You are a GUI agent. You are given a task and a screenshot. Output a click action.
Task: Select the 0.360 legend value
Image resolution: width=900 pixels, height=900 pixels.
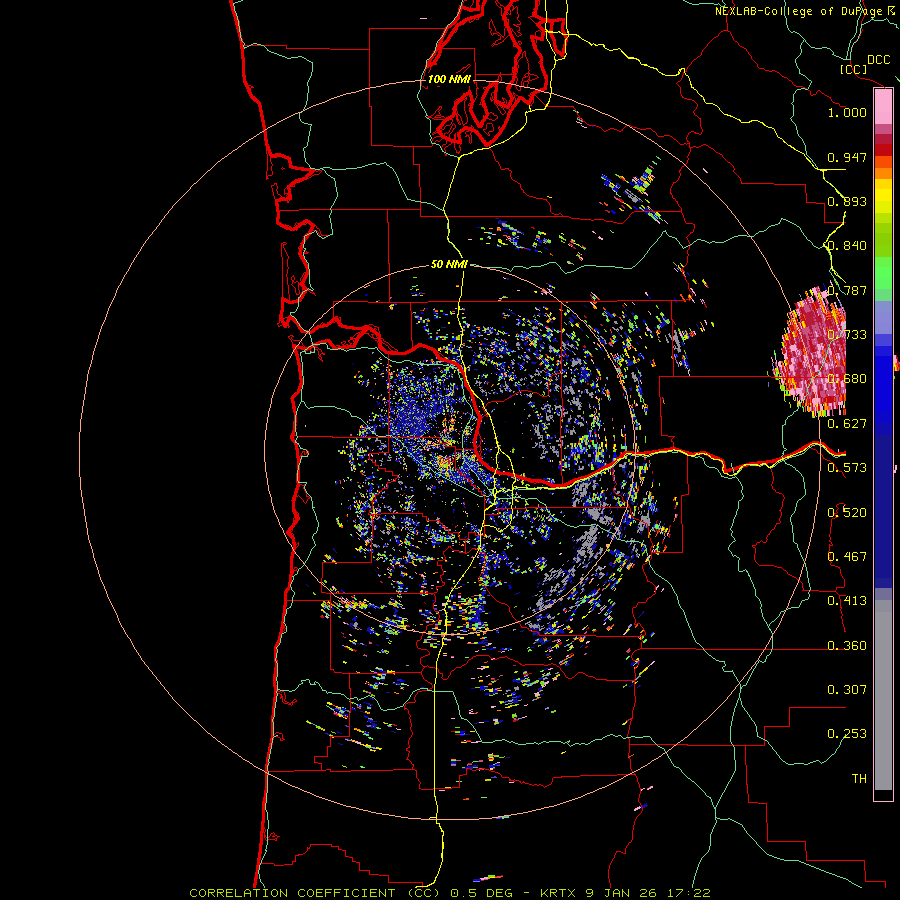(847, 646)
